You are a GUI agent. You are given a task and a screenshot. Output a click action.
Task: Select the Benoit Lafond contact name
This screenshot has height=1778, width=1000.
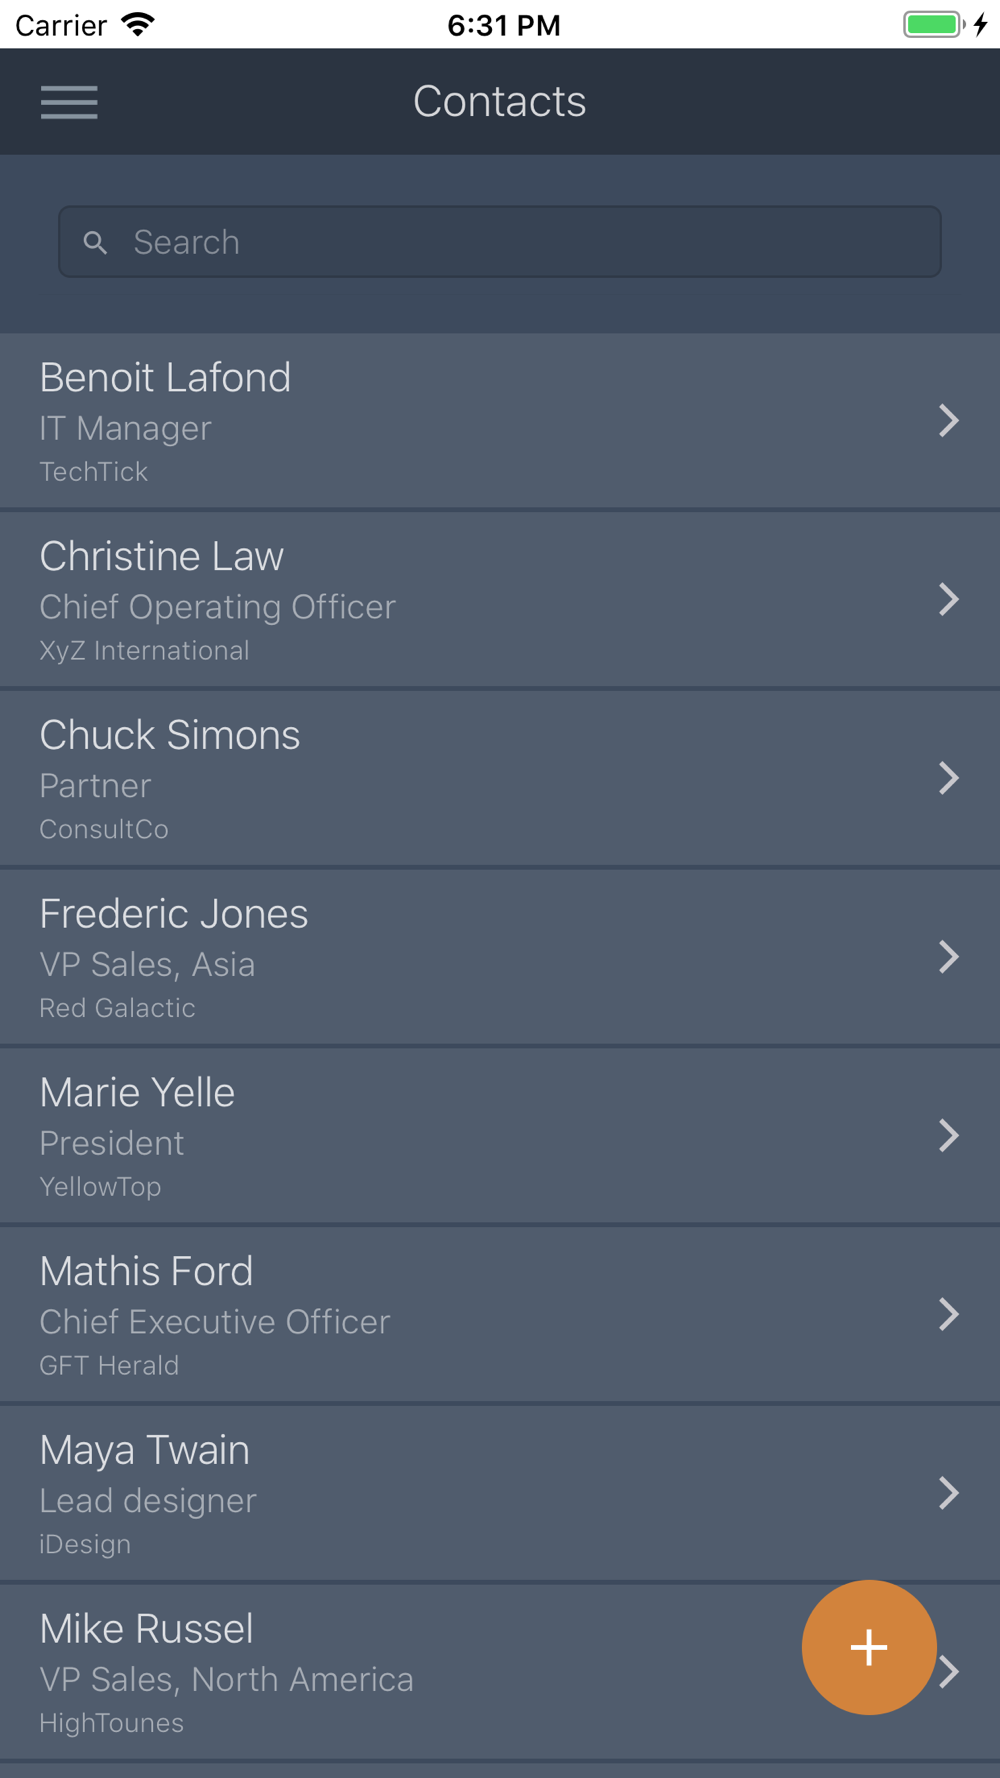pyautogui.click(x=165, y=378)
